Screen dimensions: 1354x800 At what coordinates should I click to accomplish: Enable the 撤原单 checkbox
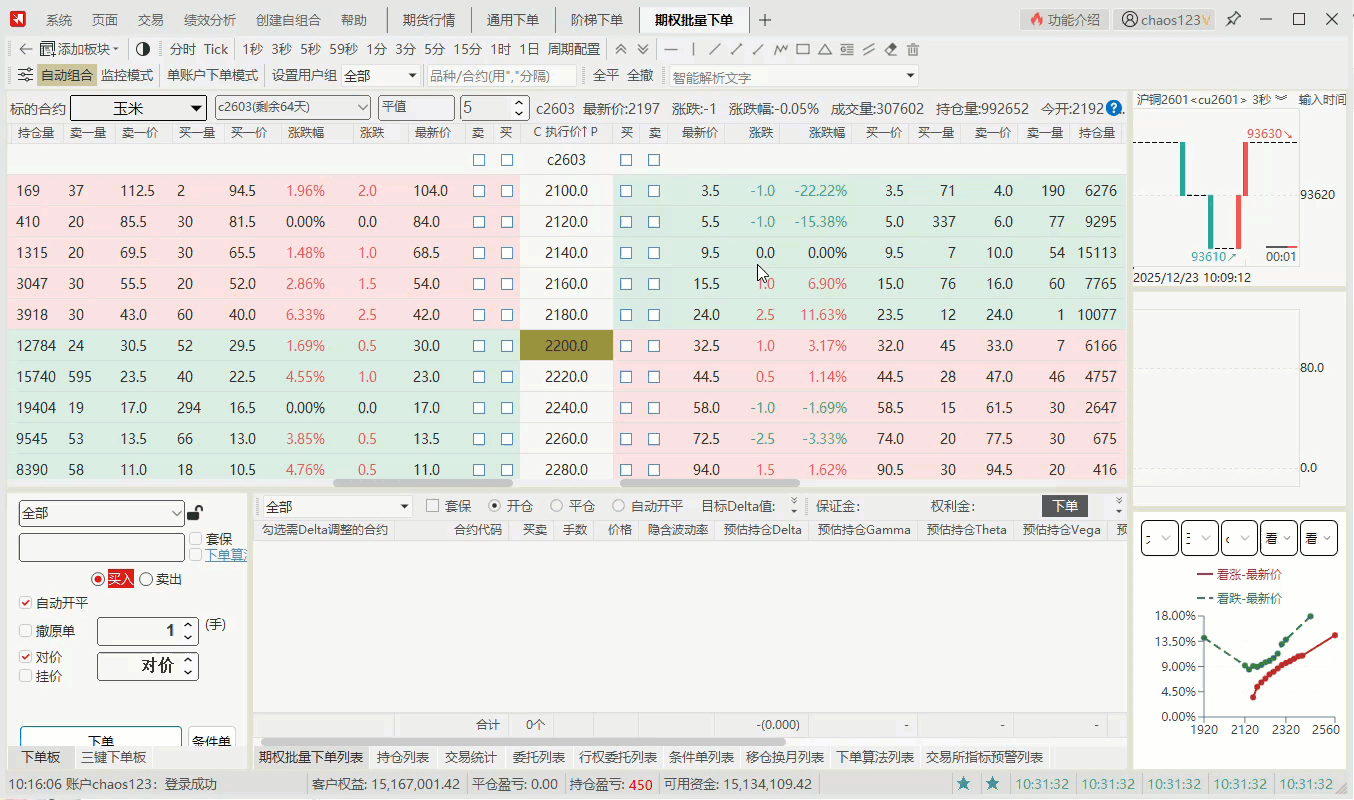tap(26, 631)
